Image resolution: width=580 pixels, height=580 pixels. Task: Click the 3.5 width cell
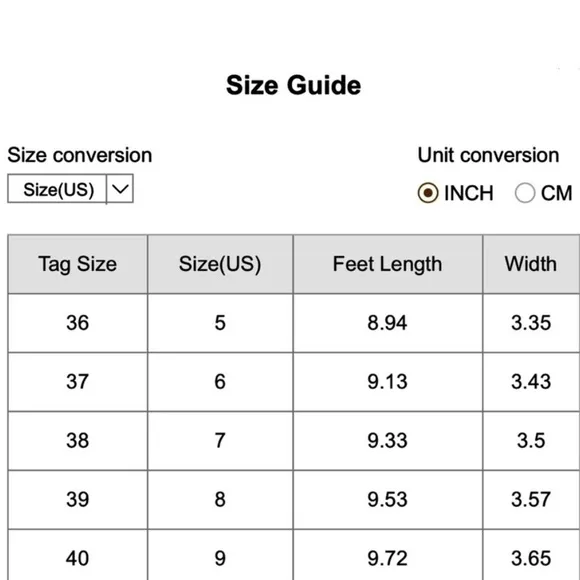point(531,441)
